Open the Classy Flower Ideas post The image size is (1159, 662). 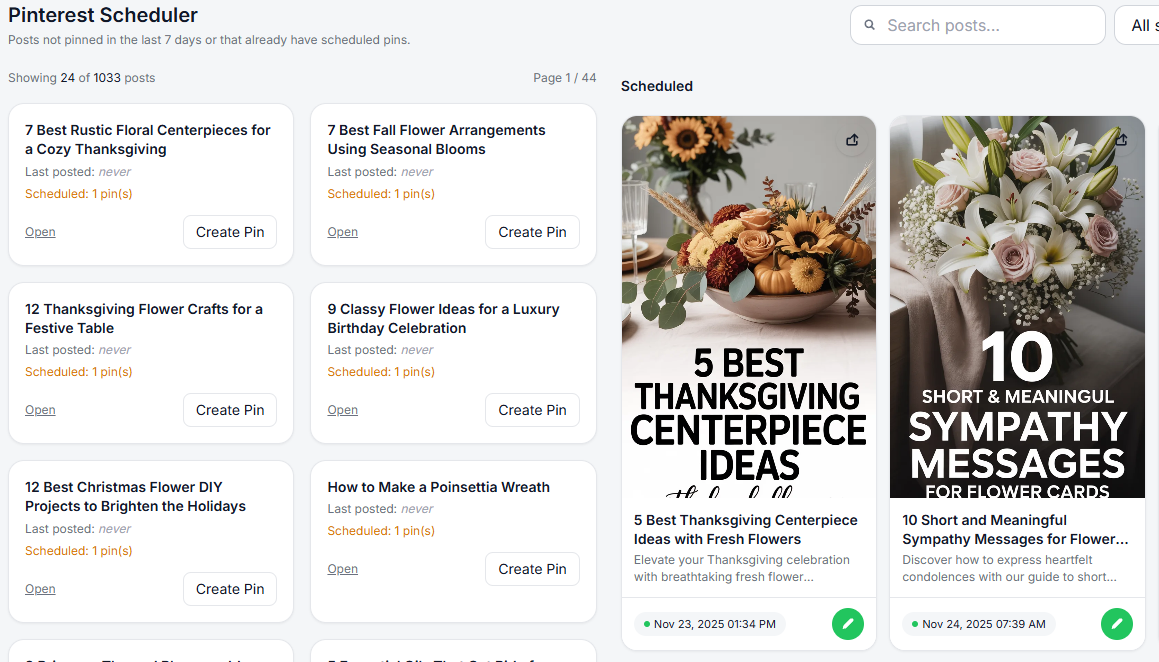tap(342, 409)
